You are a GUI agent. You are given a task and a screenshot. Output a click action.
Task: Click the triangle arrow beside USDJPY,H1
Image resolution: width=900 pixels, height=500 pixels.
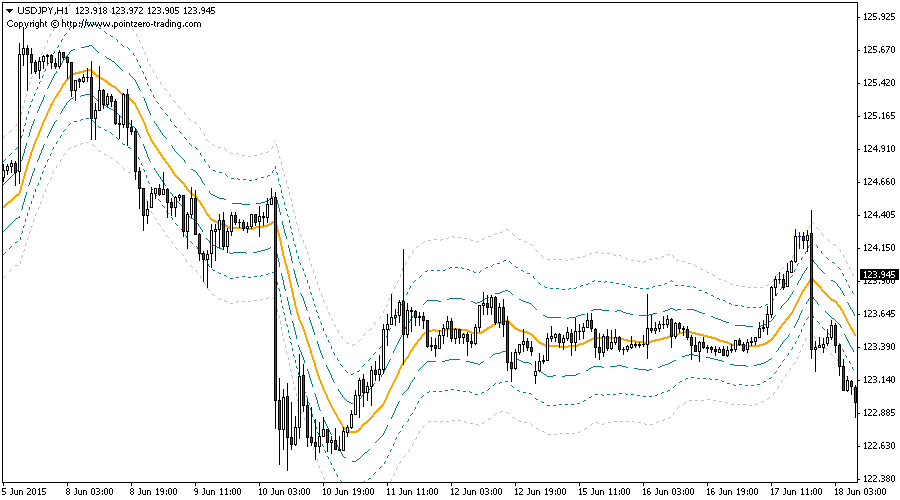tap(9, 10)
